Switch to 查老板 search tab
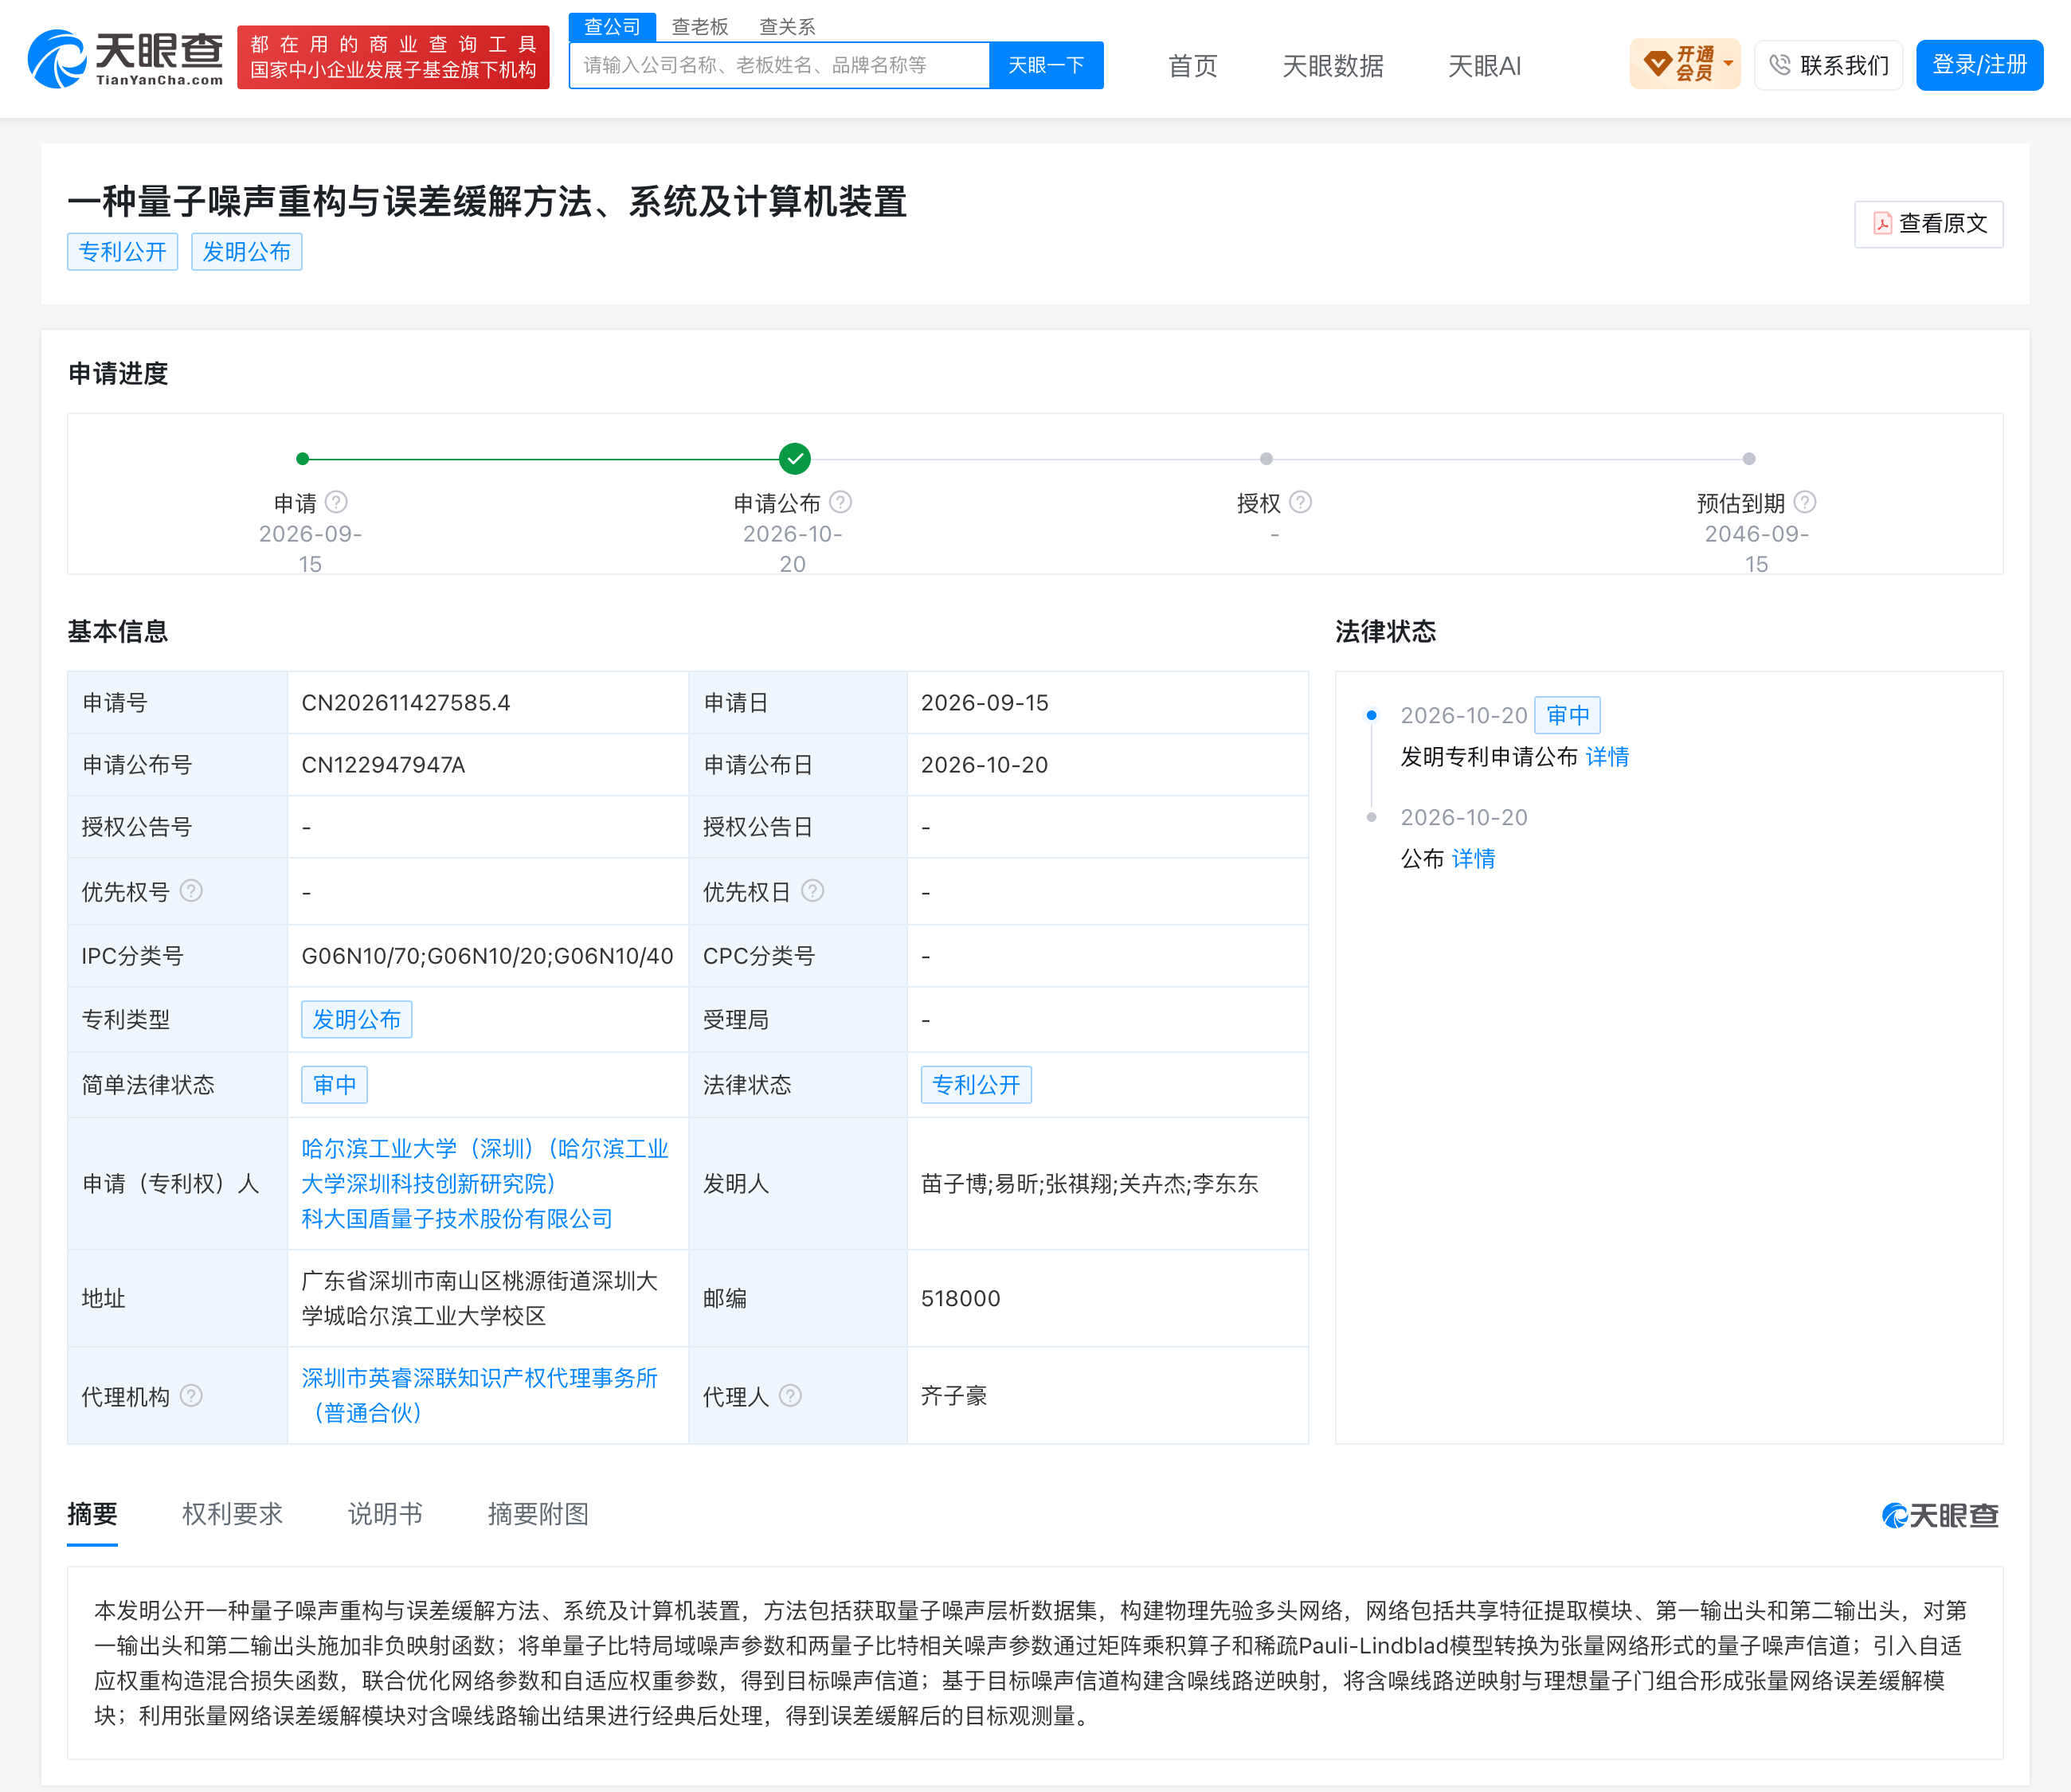 700,27
